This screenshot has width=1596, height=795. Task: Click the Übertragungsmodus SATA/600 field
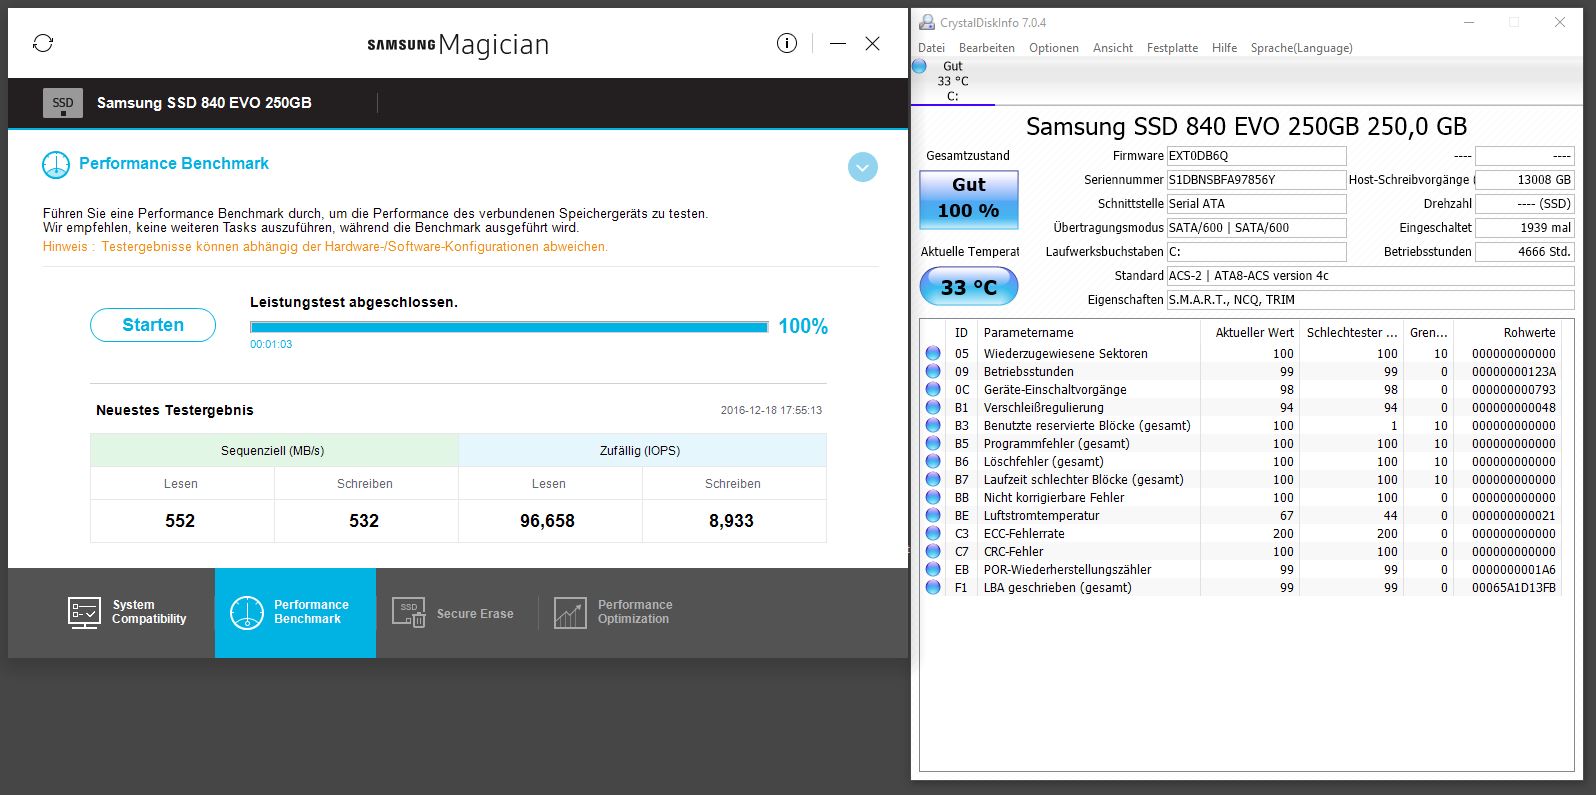point(1256,228)
